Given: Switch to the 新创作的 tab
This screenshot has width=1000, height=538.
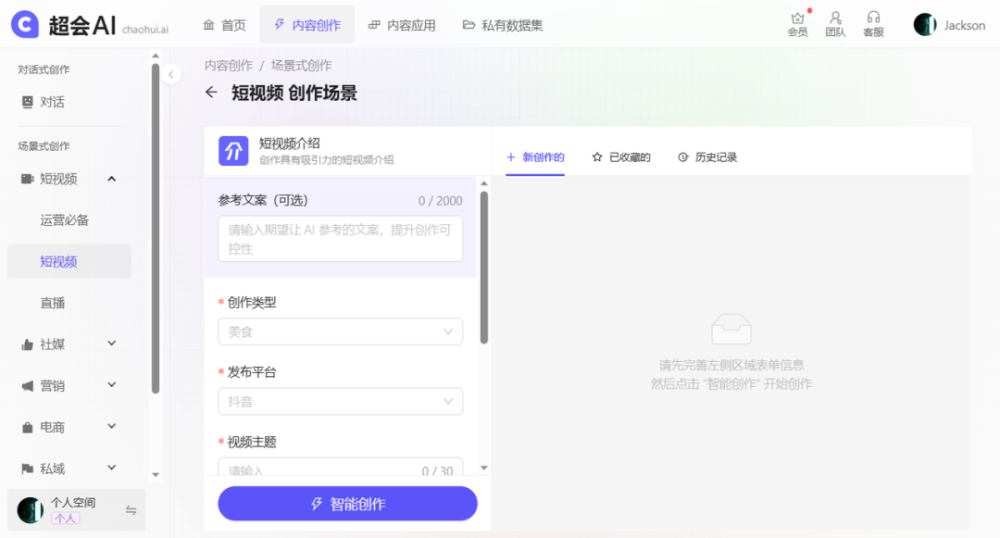Looking at the screenshot, I should tap(535, 157).
